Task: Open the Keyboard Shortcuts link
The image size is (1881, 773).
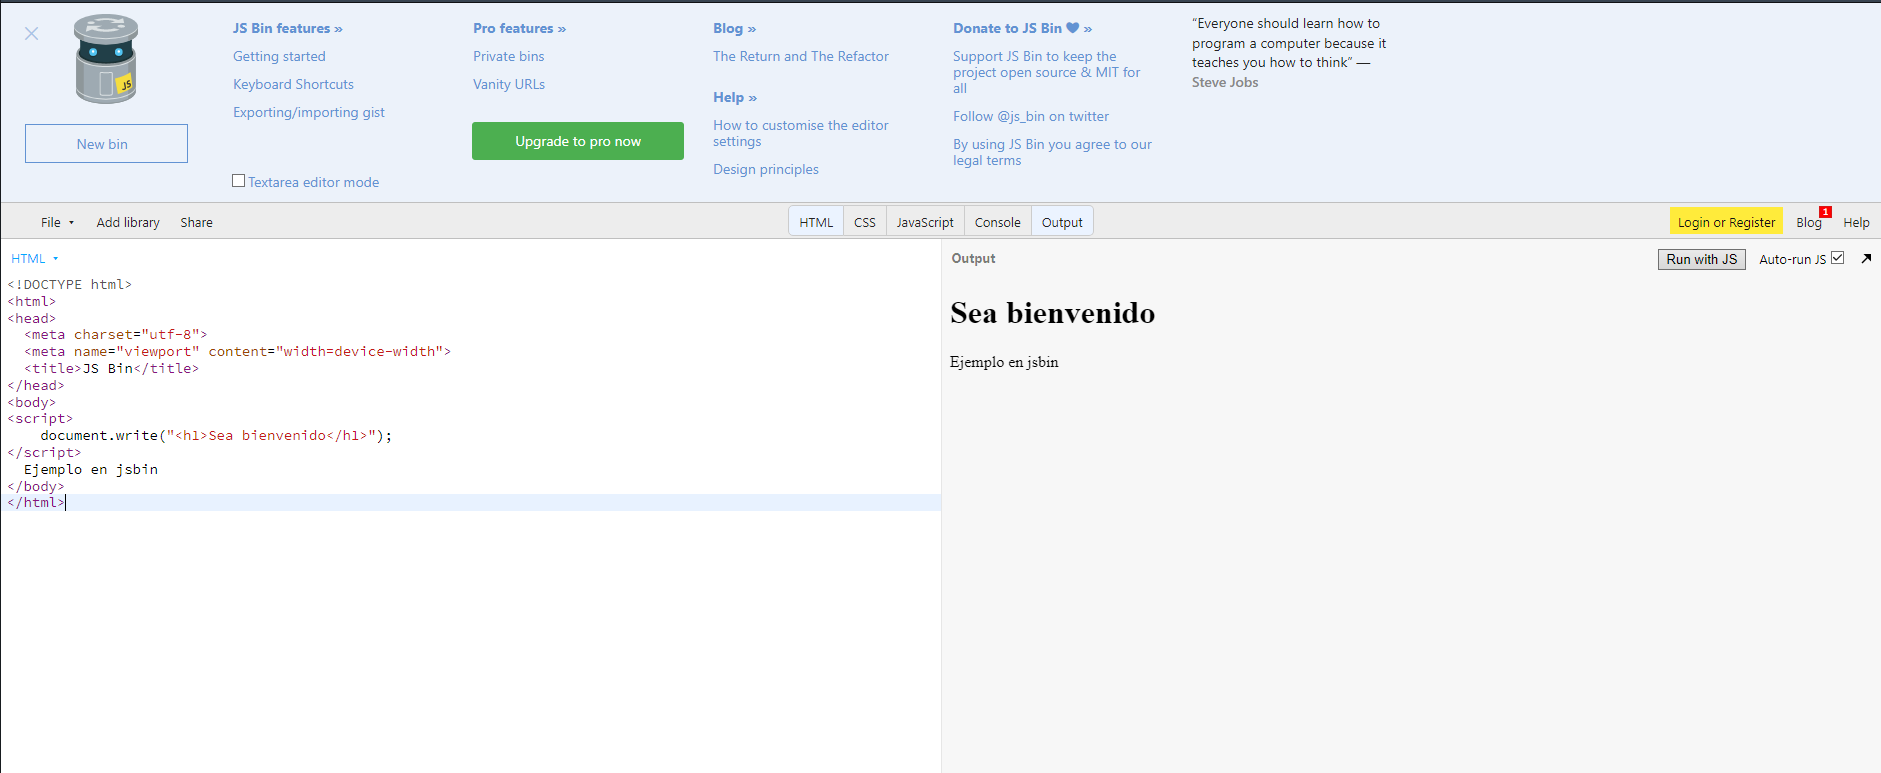Action: 293,84
